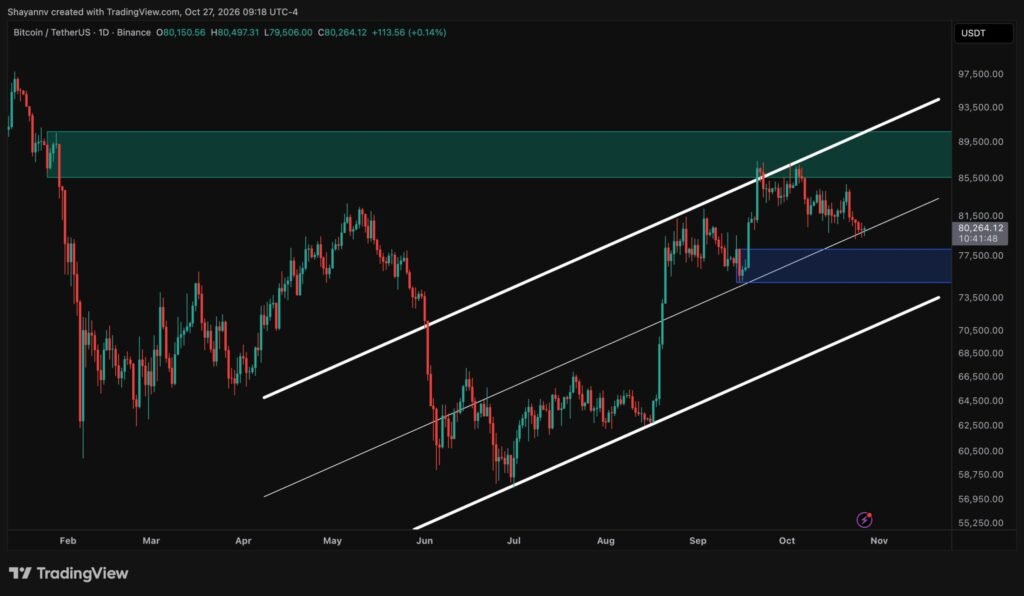Image resolution: width=1024 pixels, height=596 pixels.
Task: Click the Jun label on time axis
Action: 424,541
